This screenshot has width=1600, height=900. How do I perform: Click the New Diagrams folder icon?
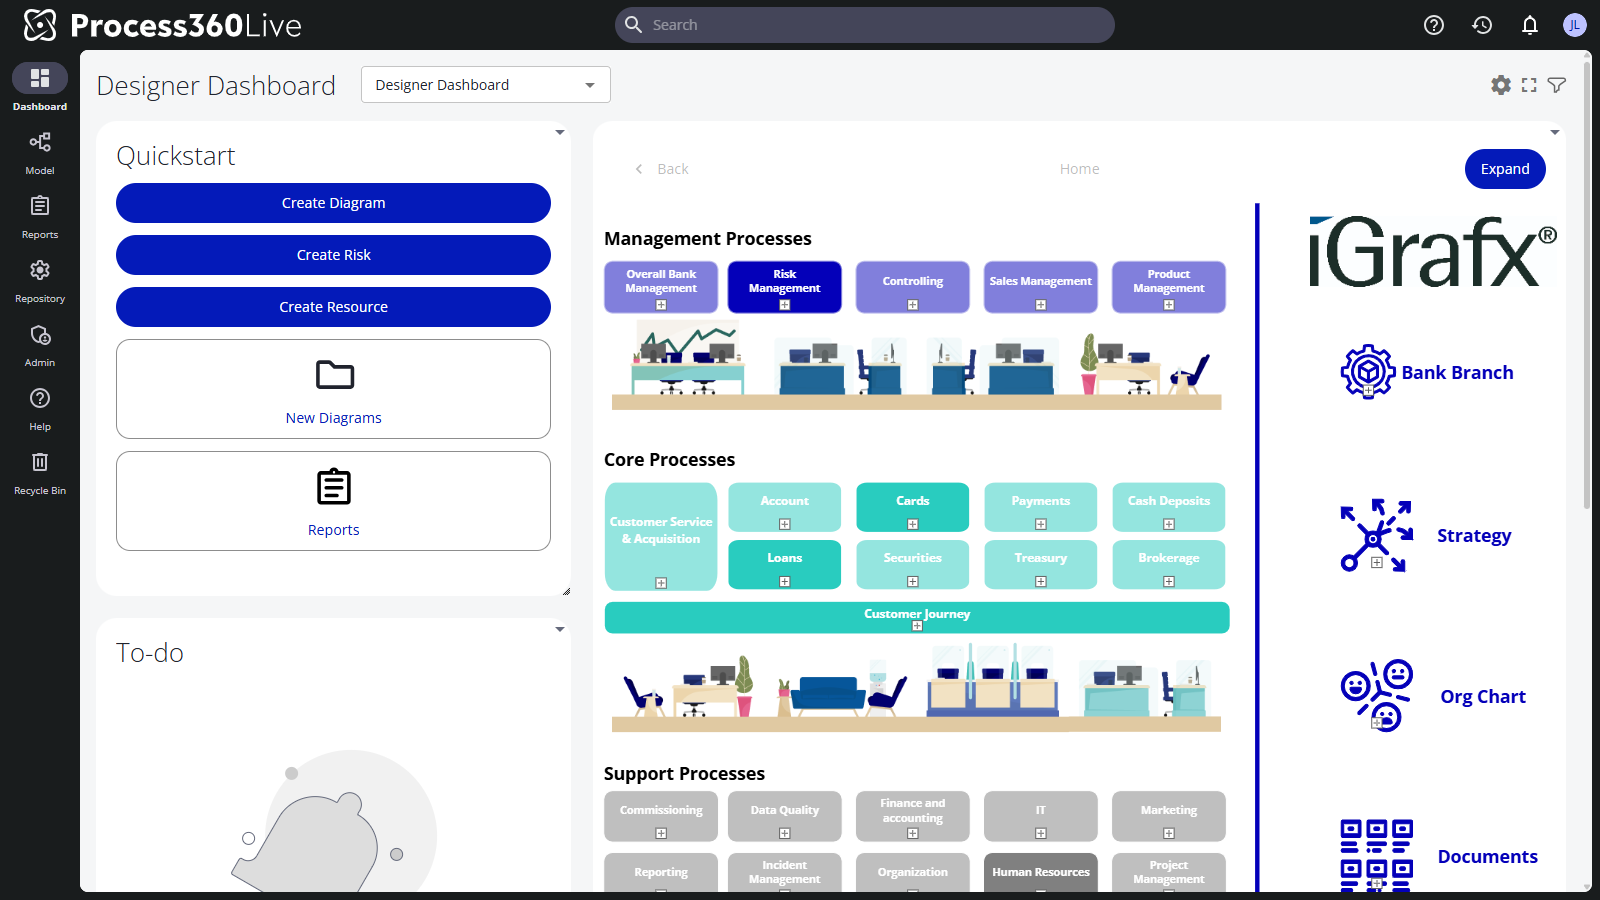coord(334,375)
